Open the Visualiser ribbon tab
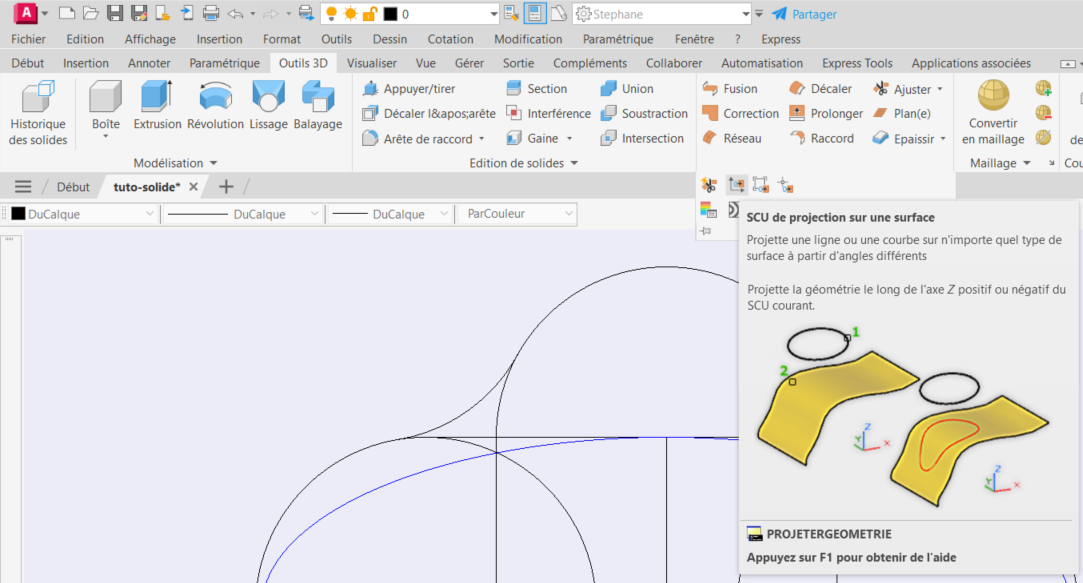Viewport: 1083px width, 583px height. point(371,63)
